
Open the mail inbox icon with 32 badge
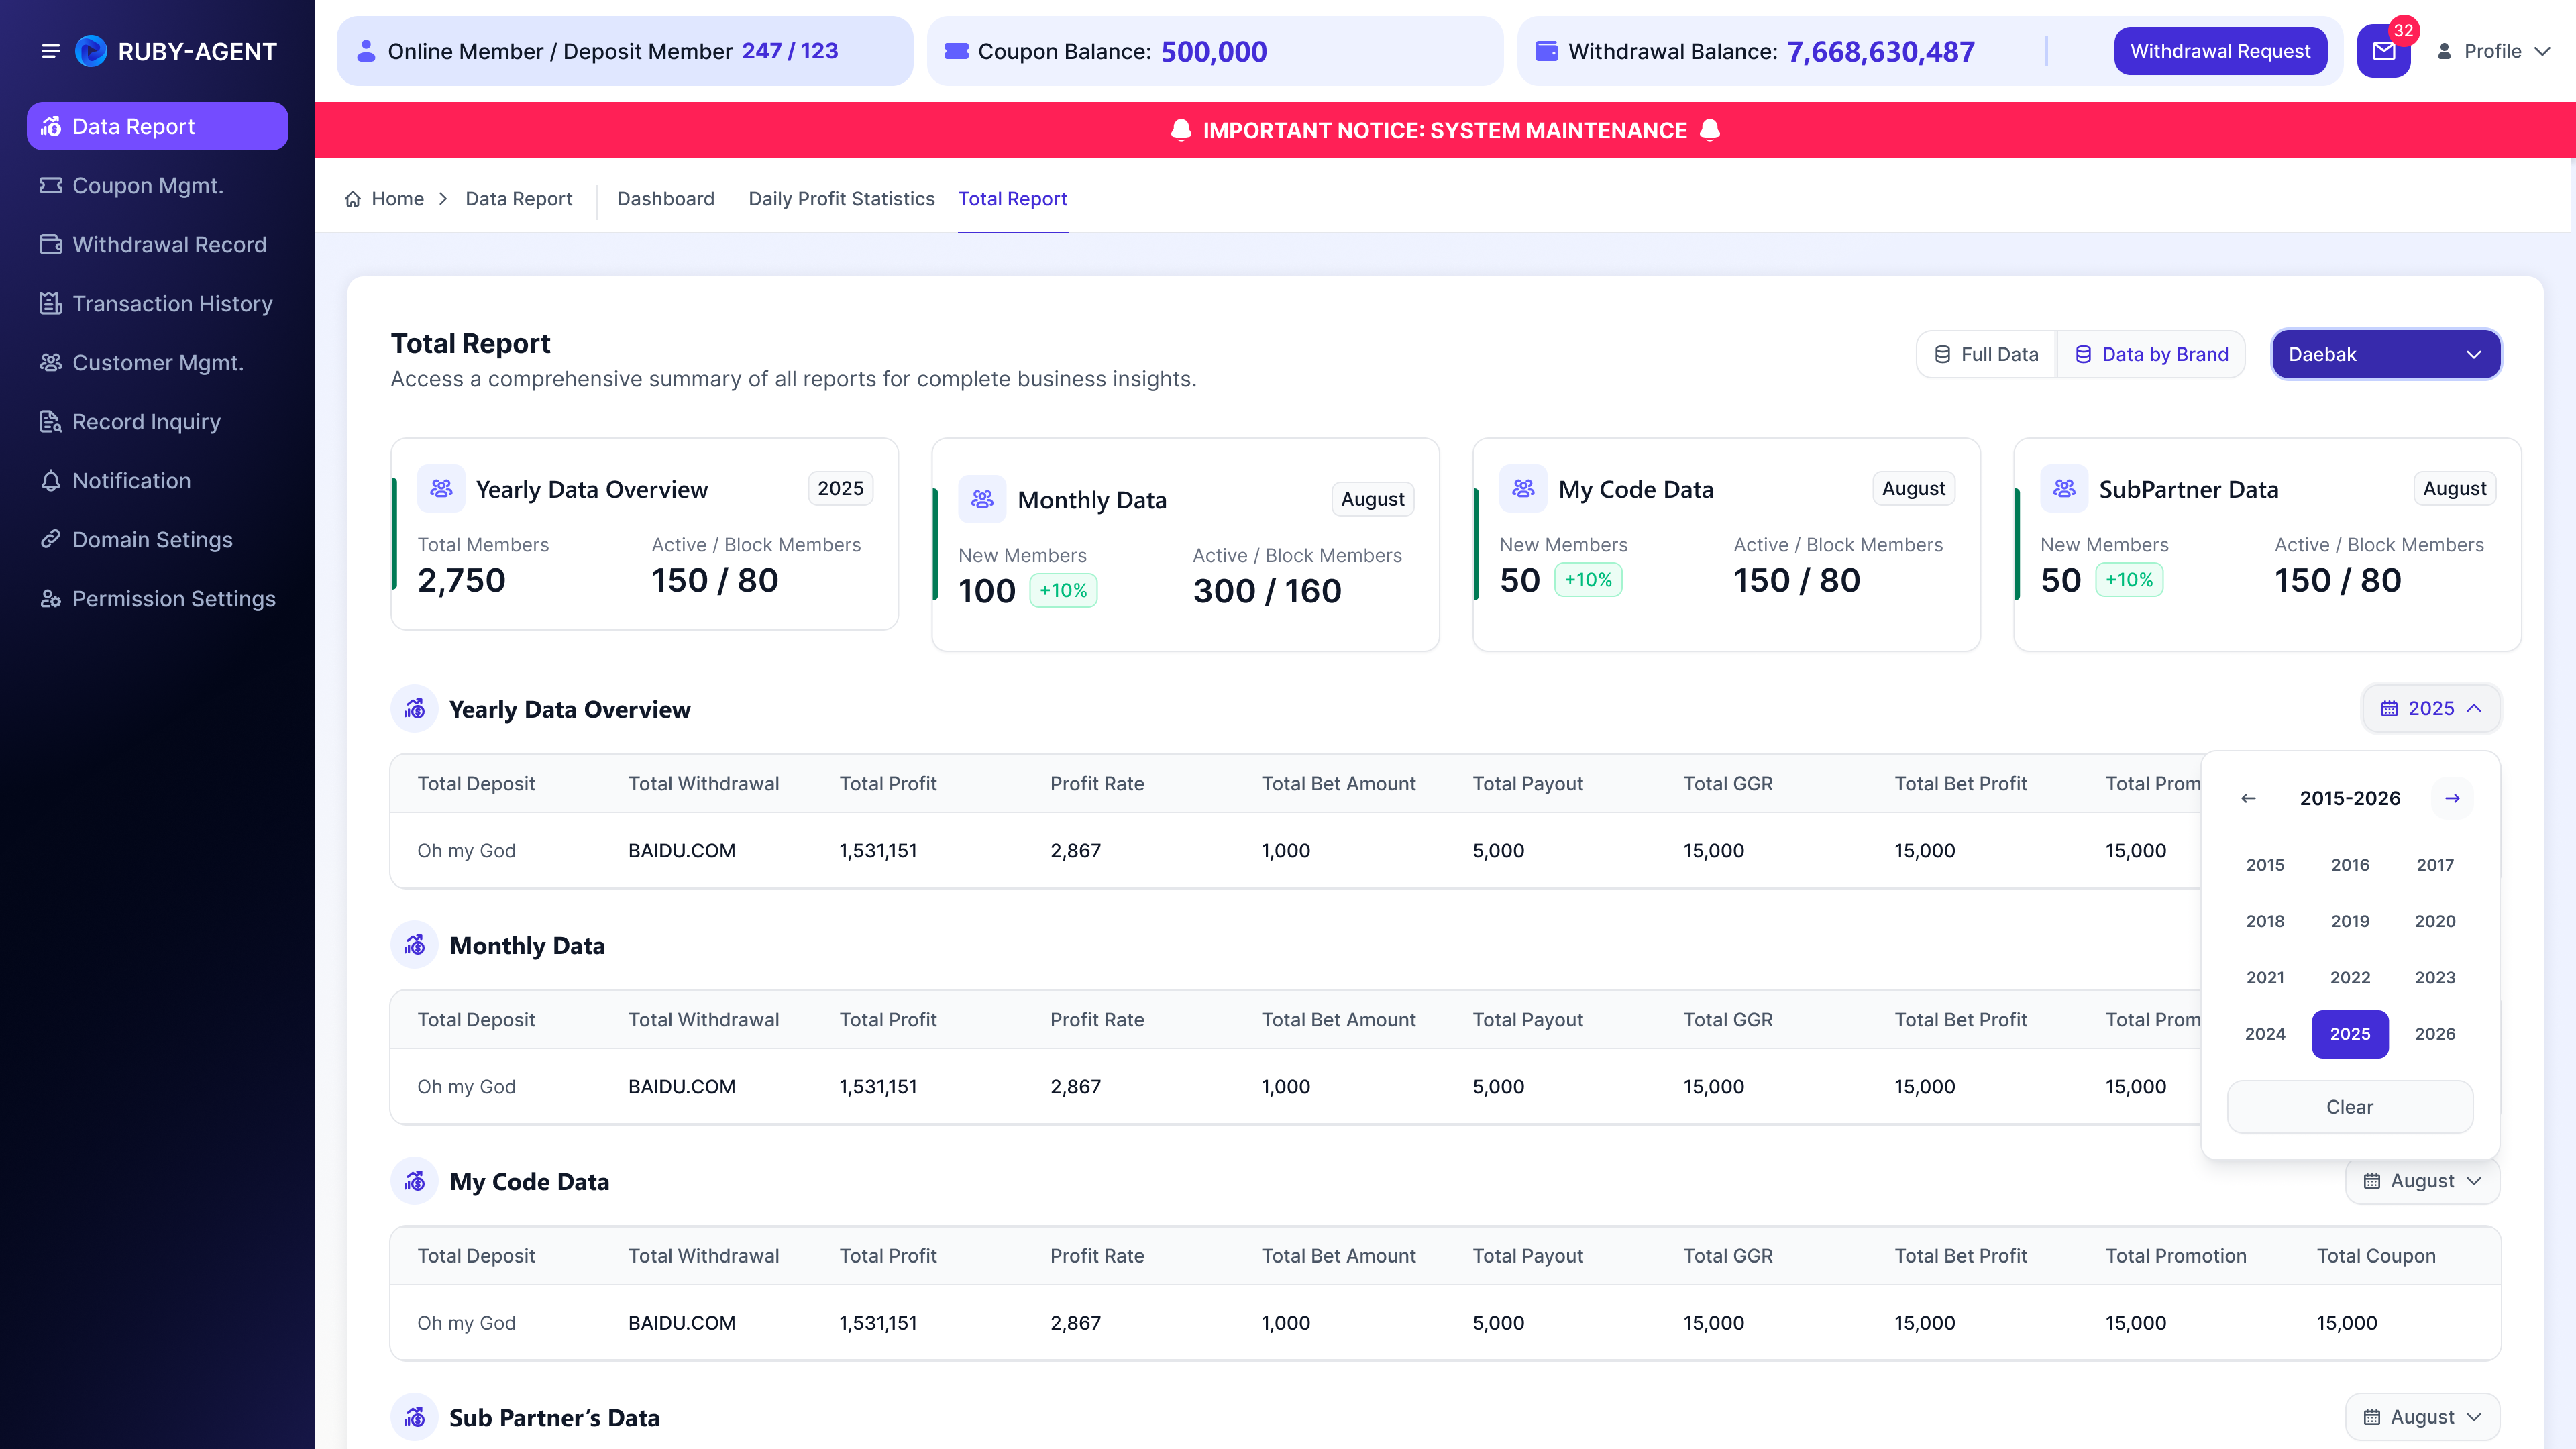pos(2384,51)
